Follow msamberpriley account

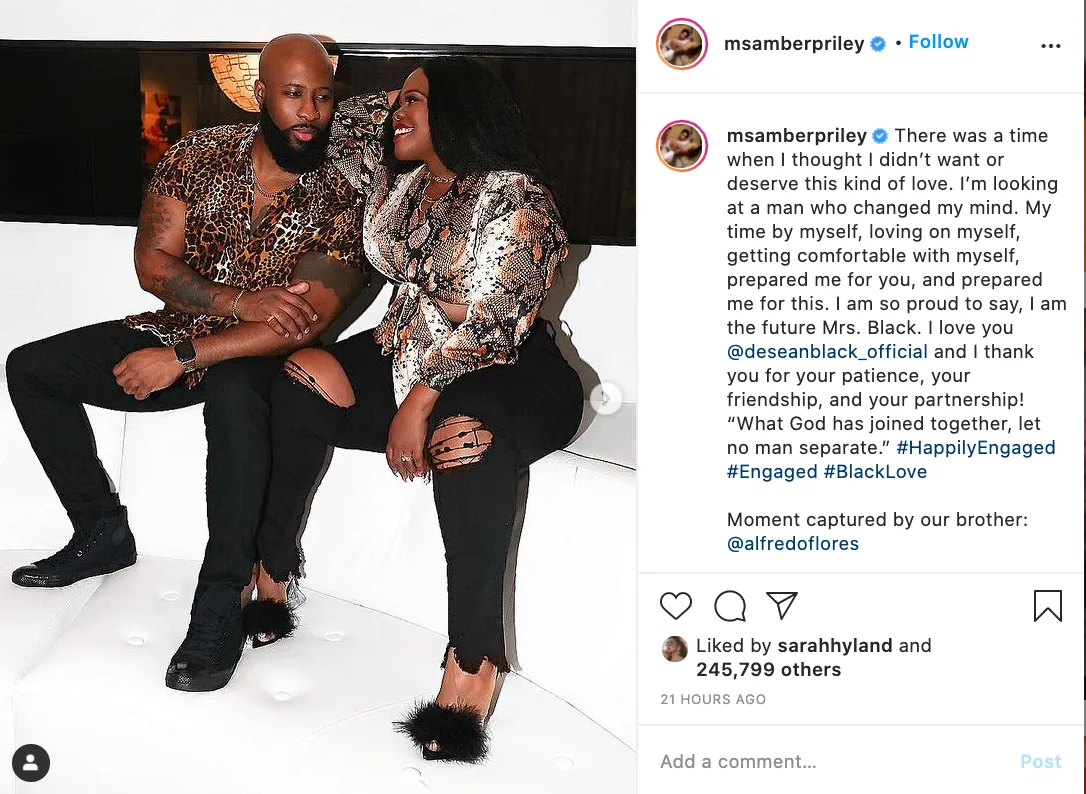[x=938, y=42]
